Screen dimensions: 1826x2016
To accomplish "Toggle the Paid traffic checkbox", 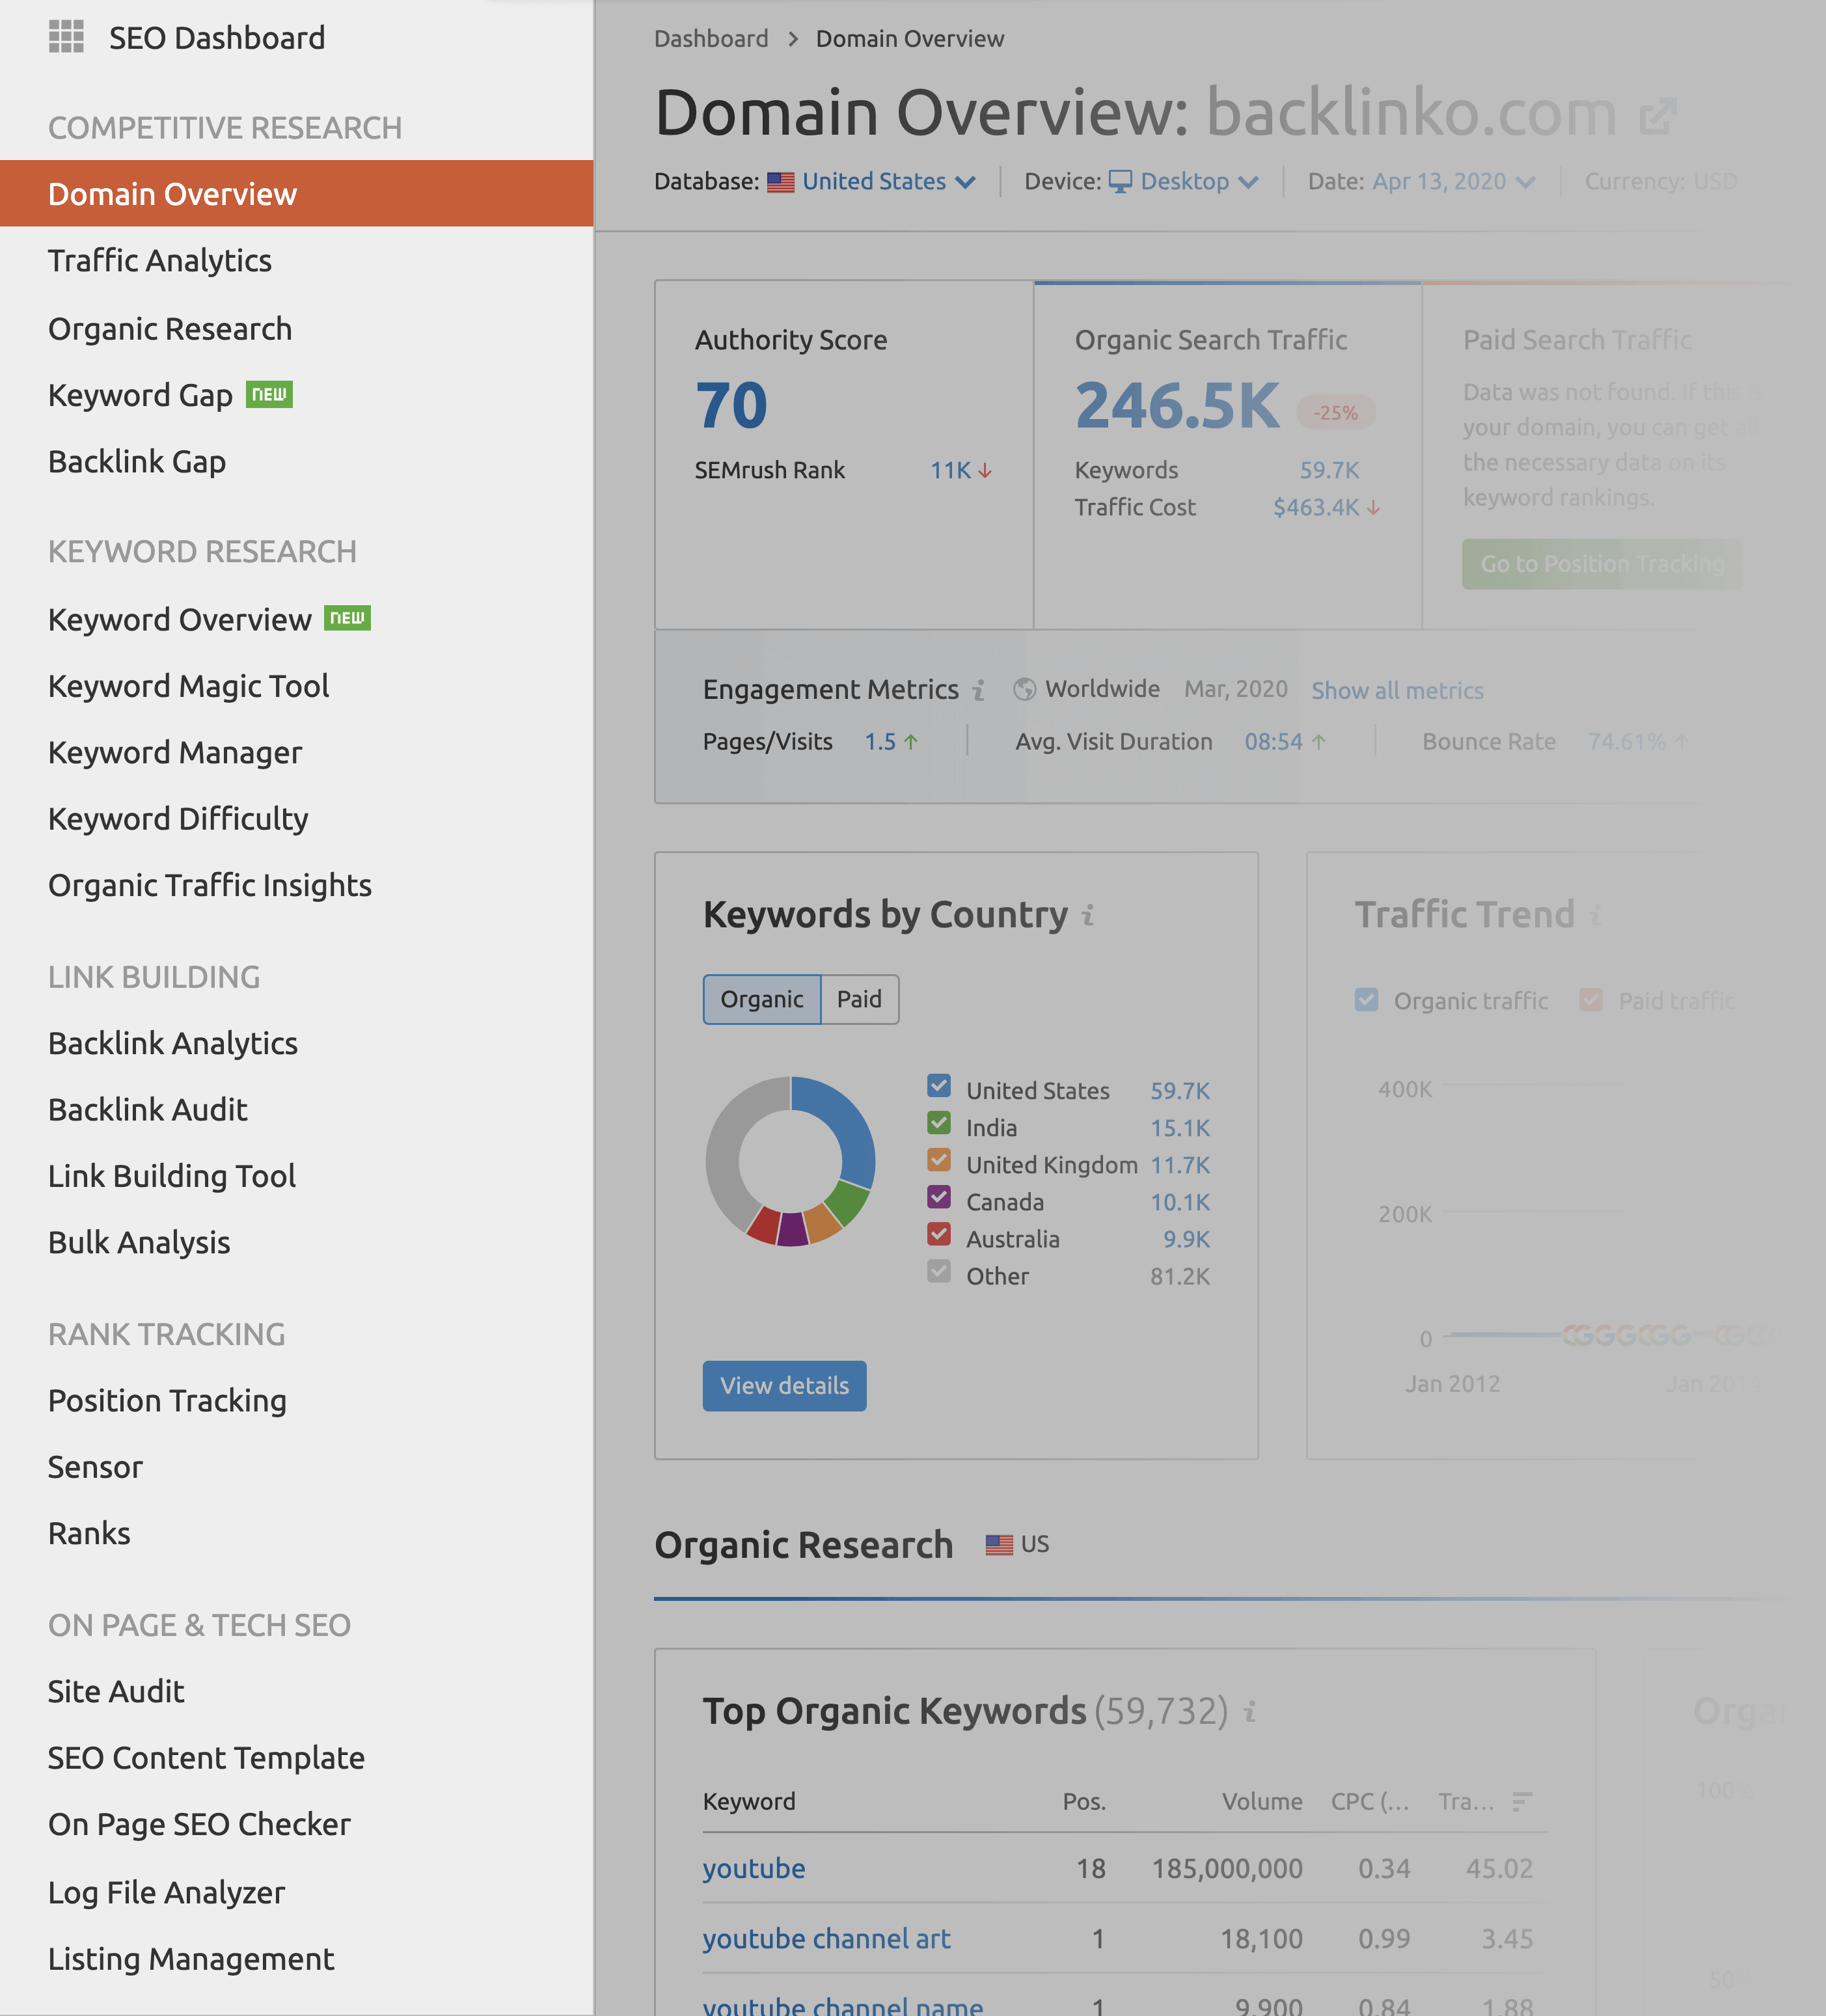I will coord(1591,1000).
